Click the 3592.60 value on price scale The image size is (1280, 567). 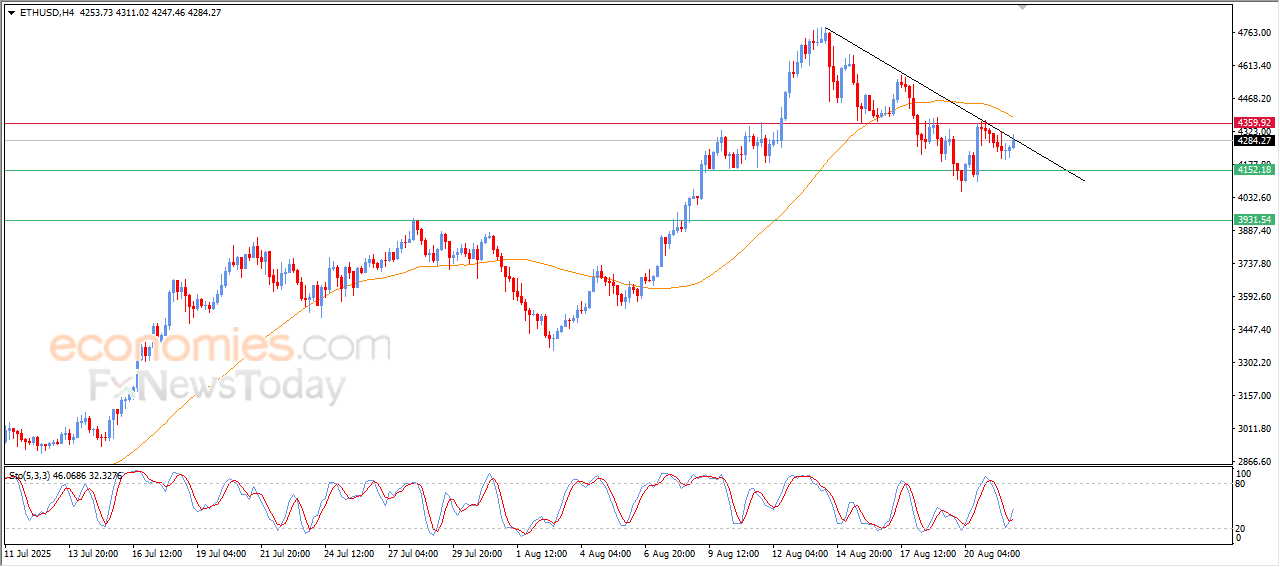[1253, 297]
